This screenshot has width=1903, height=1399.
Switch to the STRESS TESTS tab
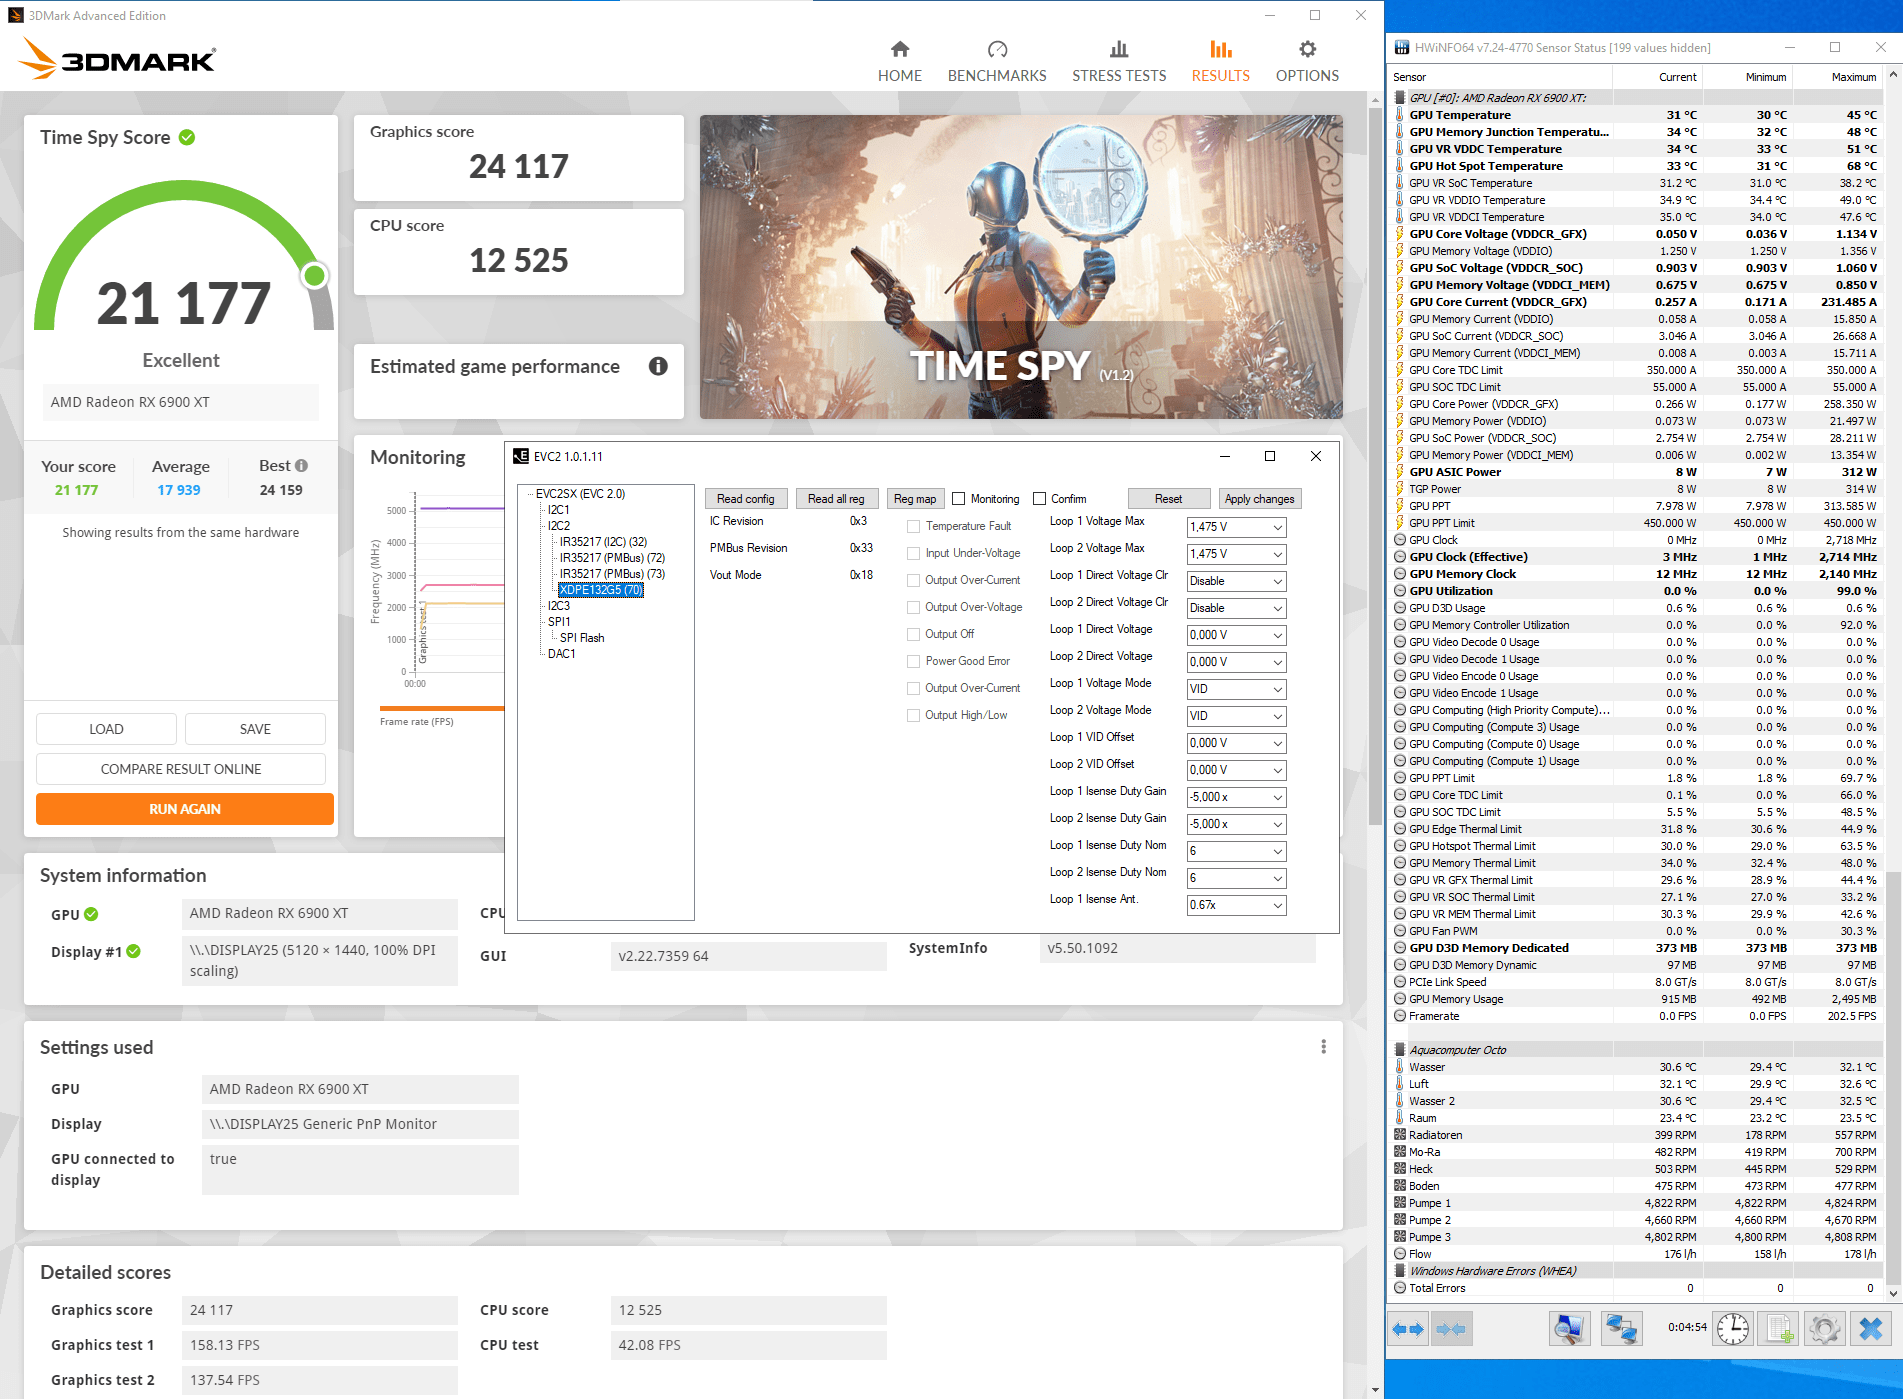pyautogui.click(x=1119, y=61)
